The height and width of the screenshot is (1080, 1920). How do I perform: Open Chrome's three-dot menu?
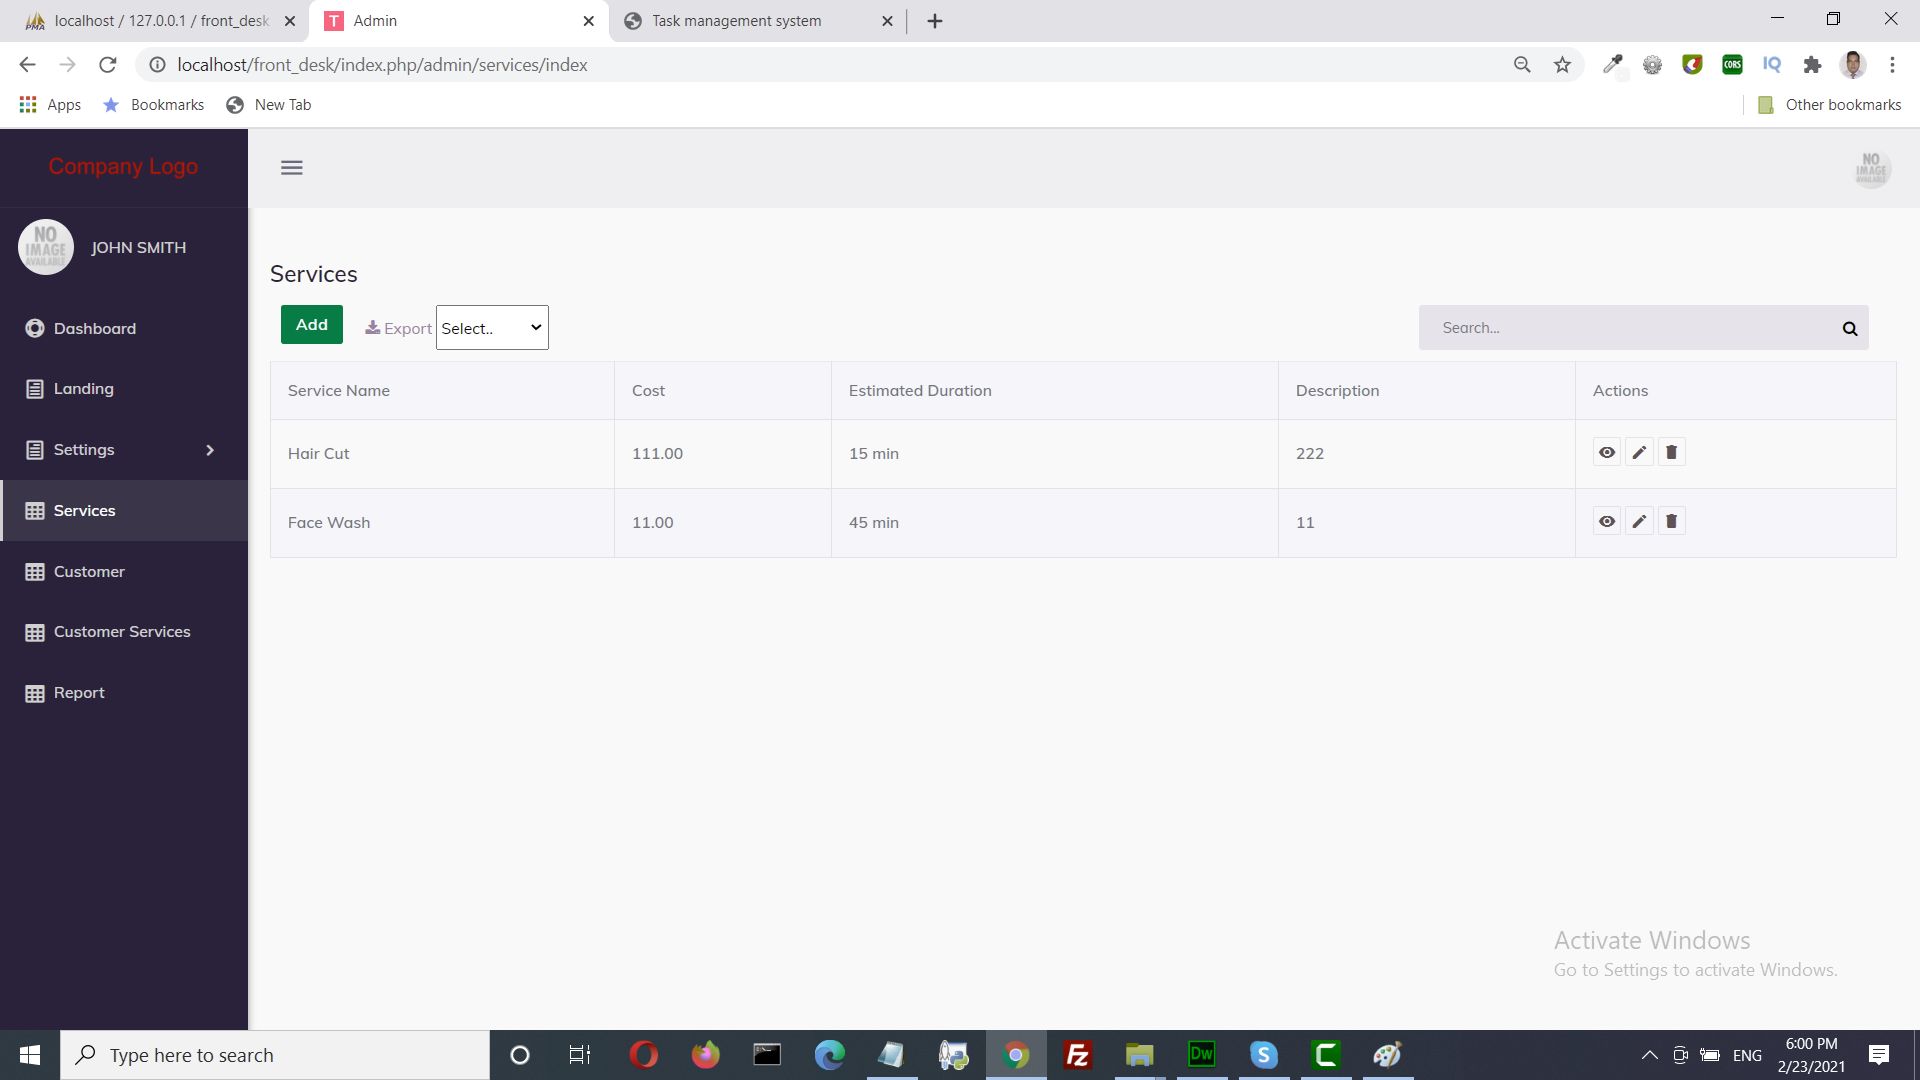point(1892,65)
